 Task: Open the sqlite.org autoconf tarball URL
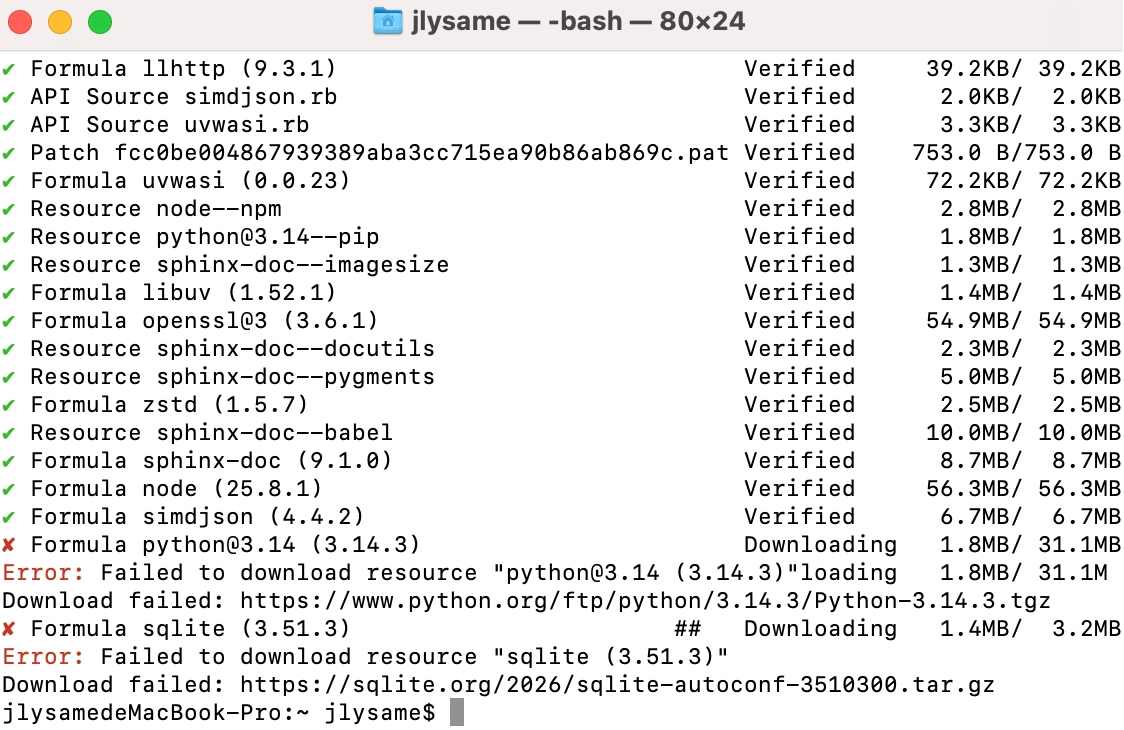pyautogui.click(x=617, y=685)
